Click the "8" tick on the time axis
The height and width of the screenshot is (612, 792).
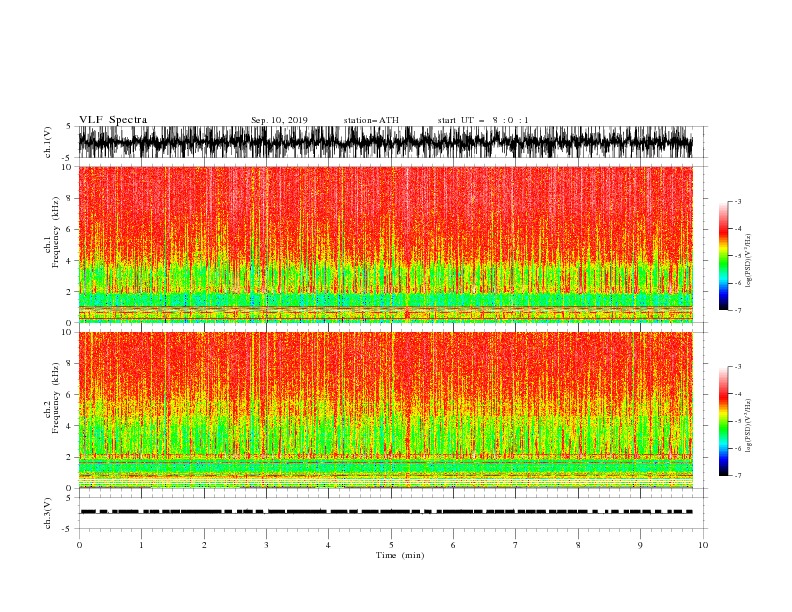click(578, 545)
